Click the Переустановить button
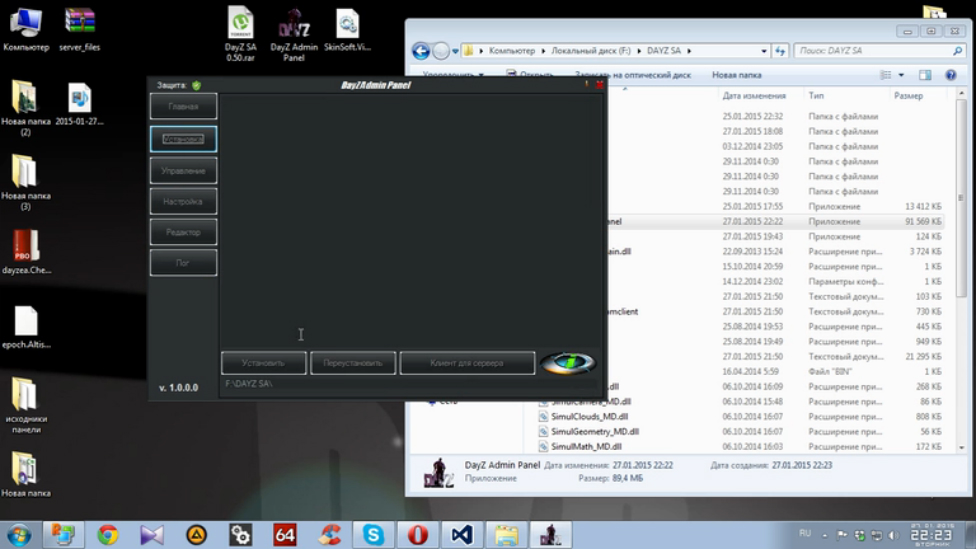Screen dimensions: 976x549 pyautogui.click(x=353, y=363)
